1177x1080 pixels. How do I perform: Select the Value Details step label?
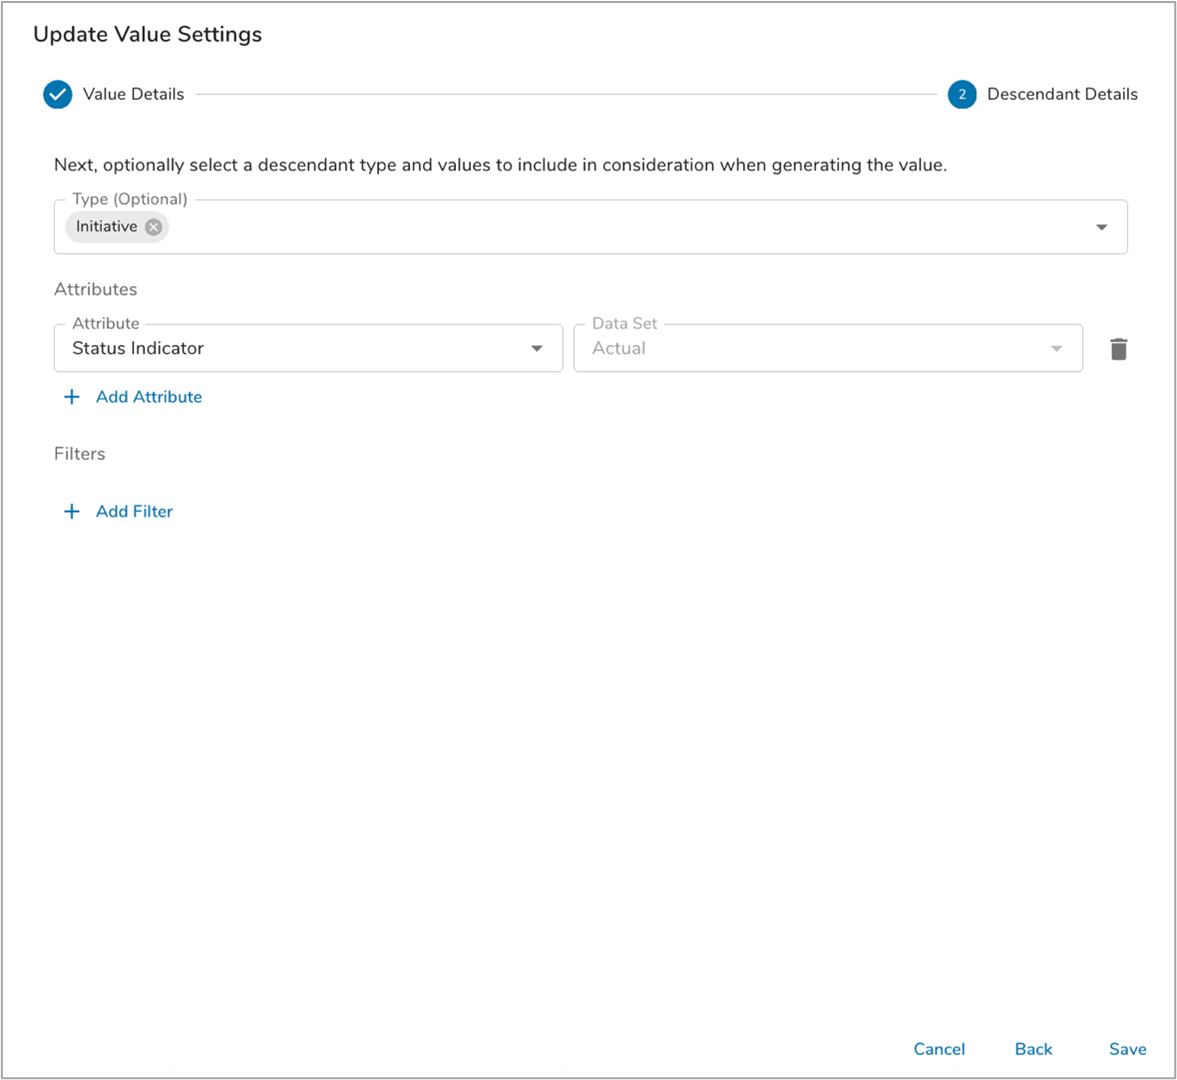click(133, 94)
